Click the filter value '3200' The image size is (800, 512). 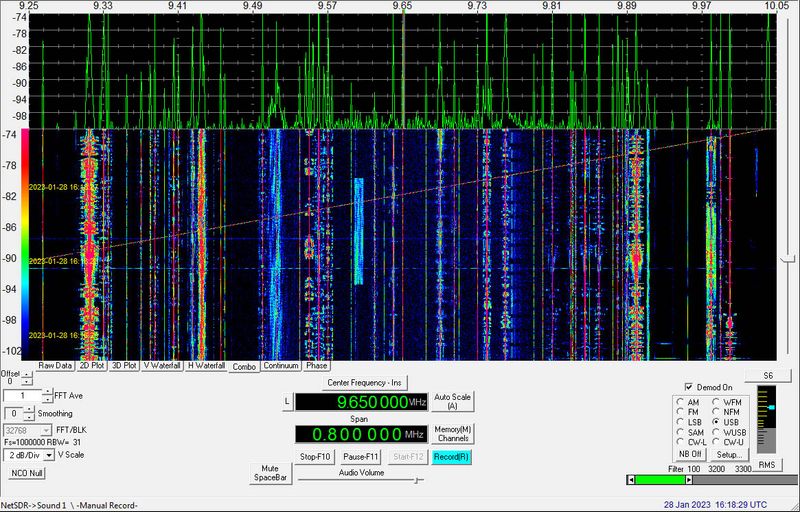click(x=716, y=469)
